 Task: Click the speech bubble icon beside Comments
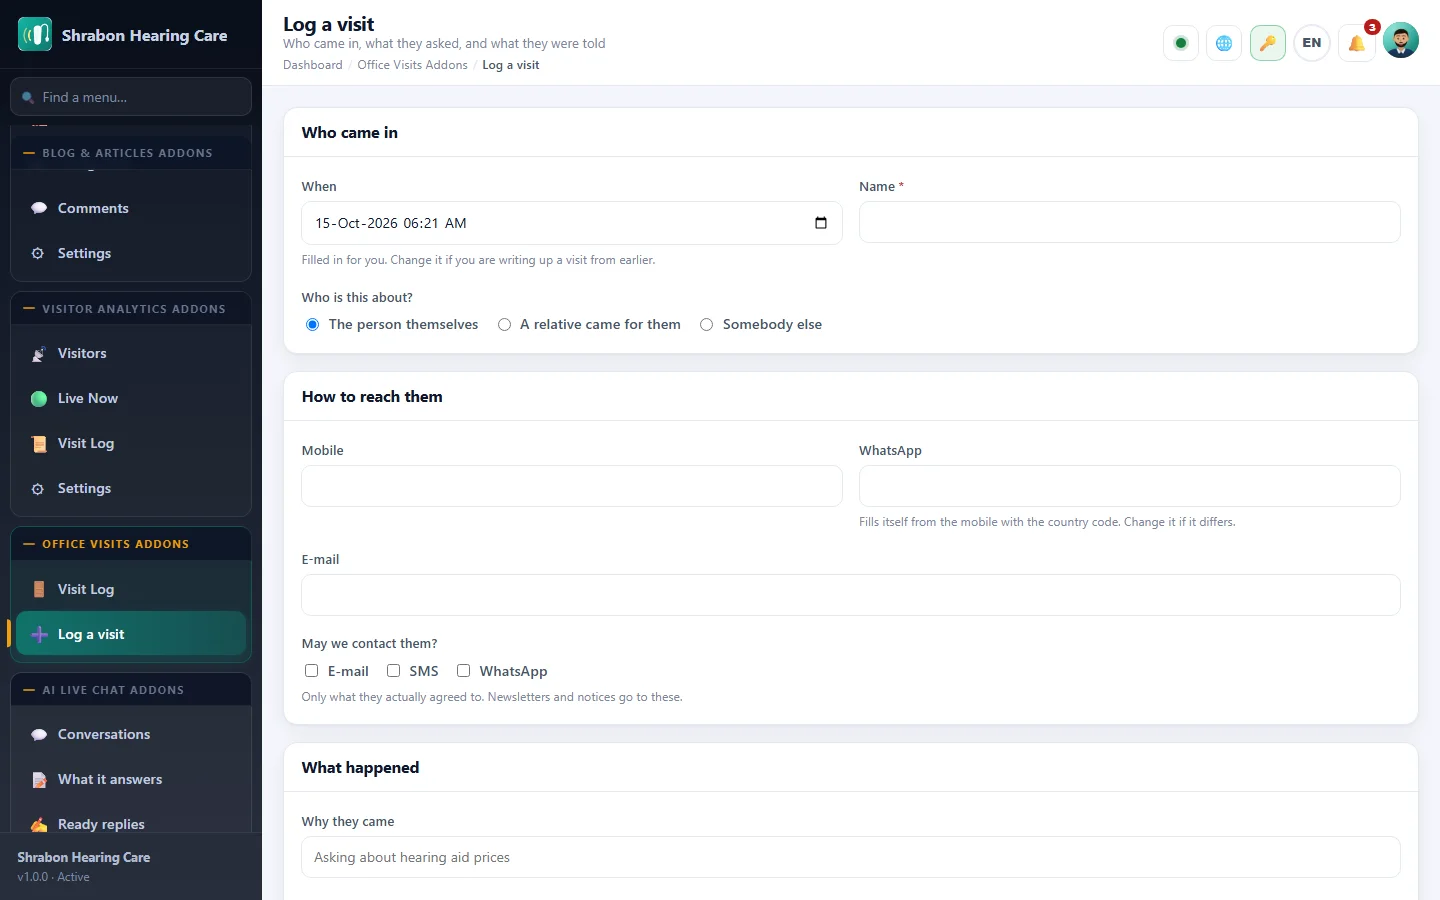click(39, 208)
